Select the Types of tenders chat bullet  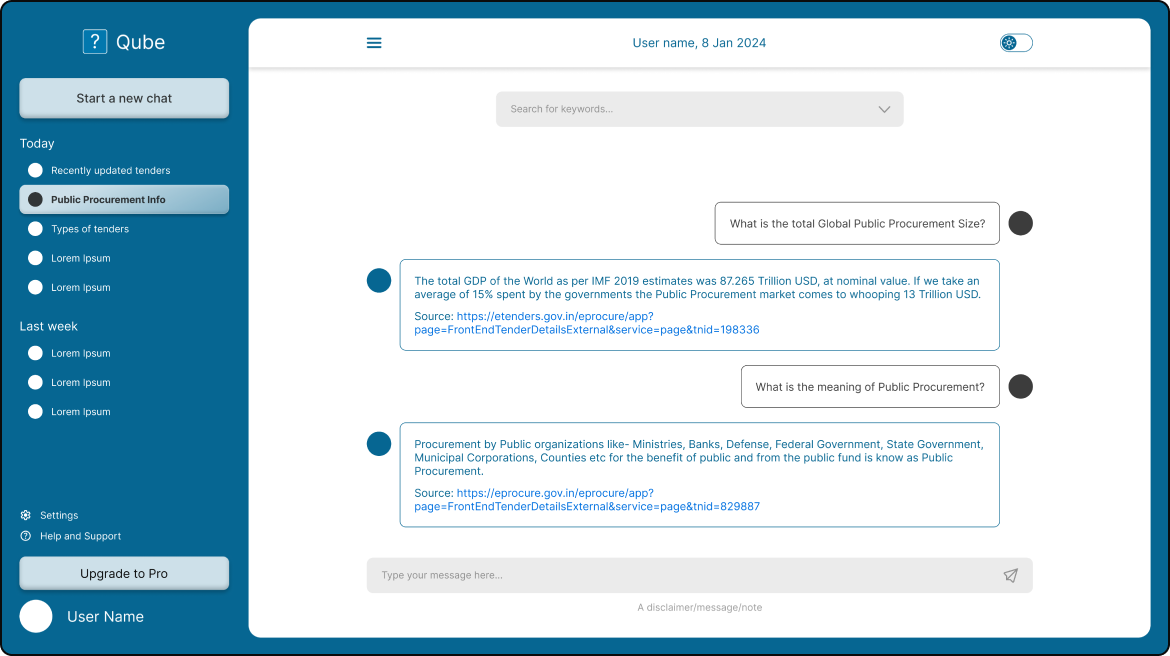tap(35, 229)
